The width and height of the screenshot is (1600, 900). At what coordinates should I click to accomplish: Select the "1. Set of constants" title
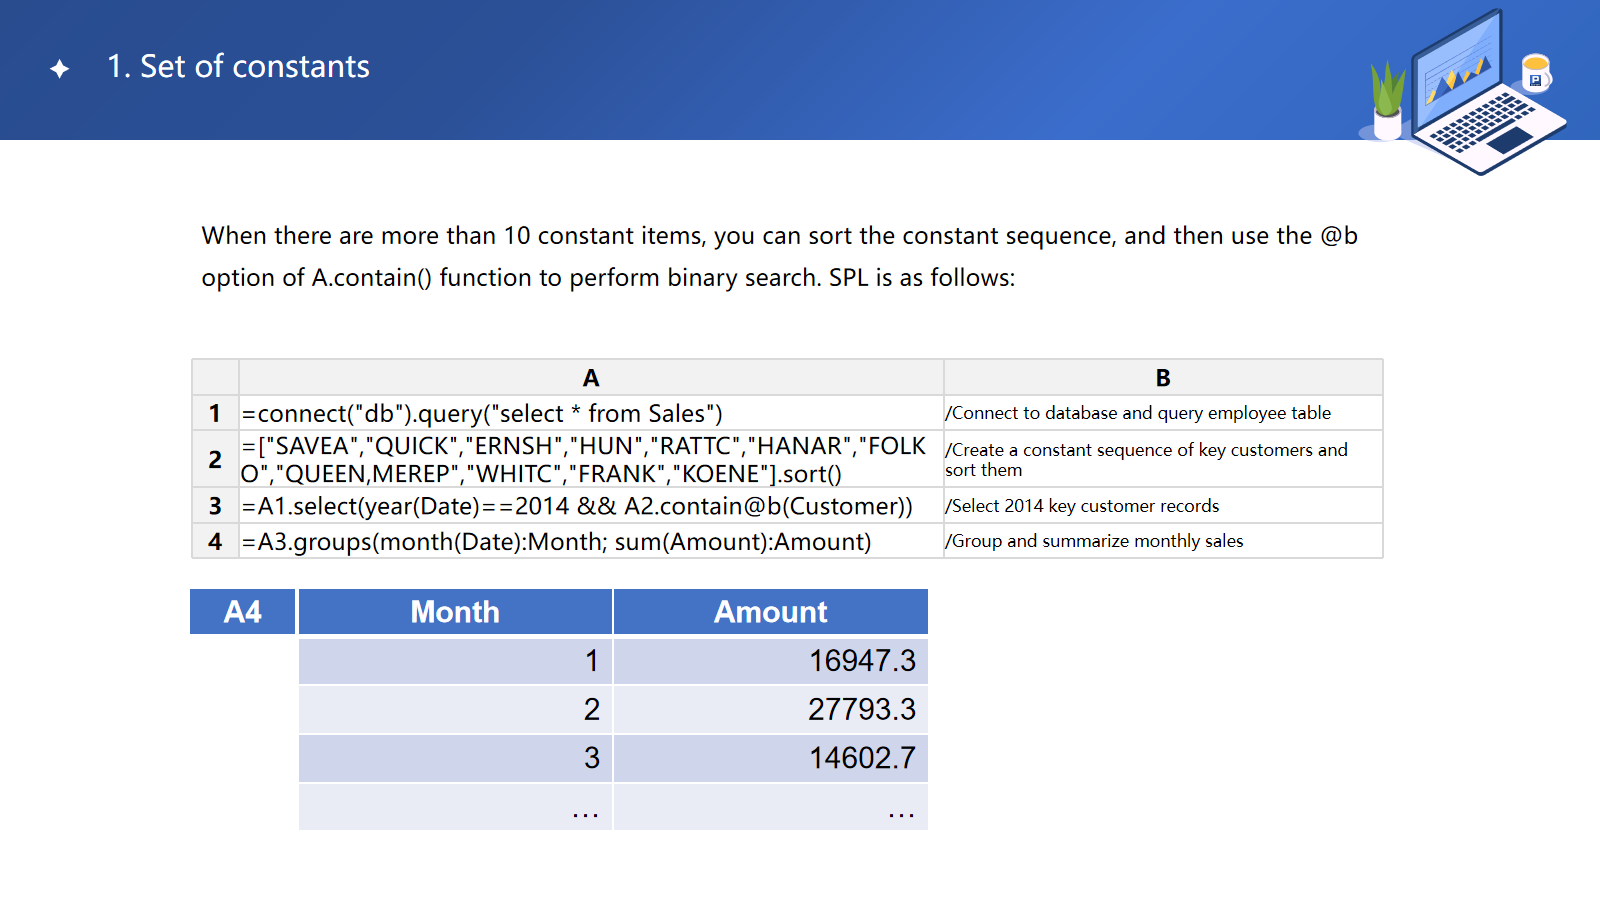(x=238, y=66)
